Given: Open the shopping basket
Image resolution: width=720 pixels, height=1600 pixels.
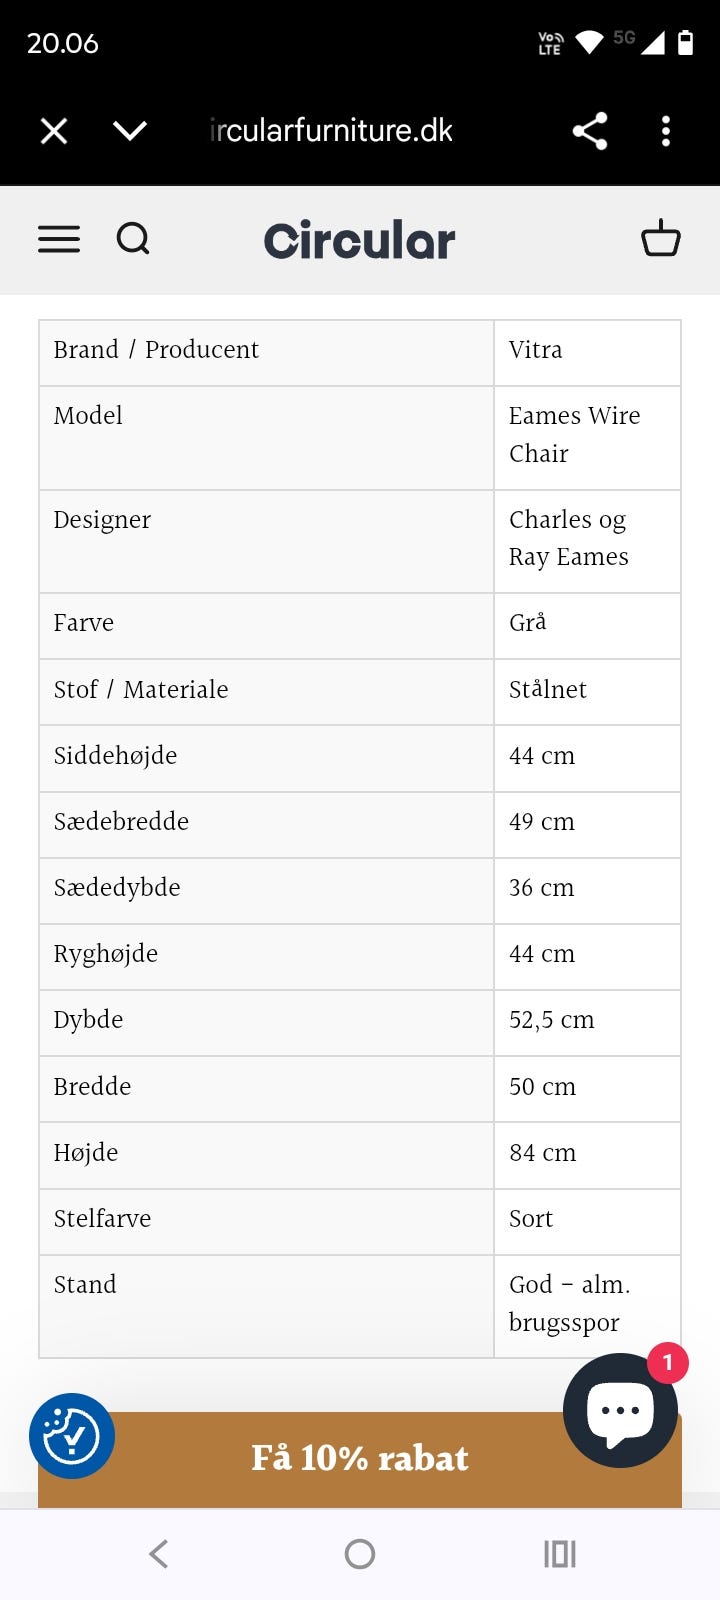Looking at the screenshot, I should point(661,239).
